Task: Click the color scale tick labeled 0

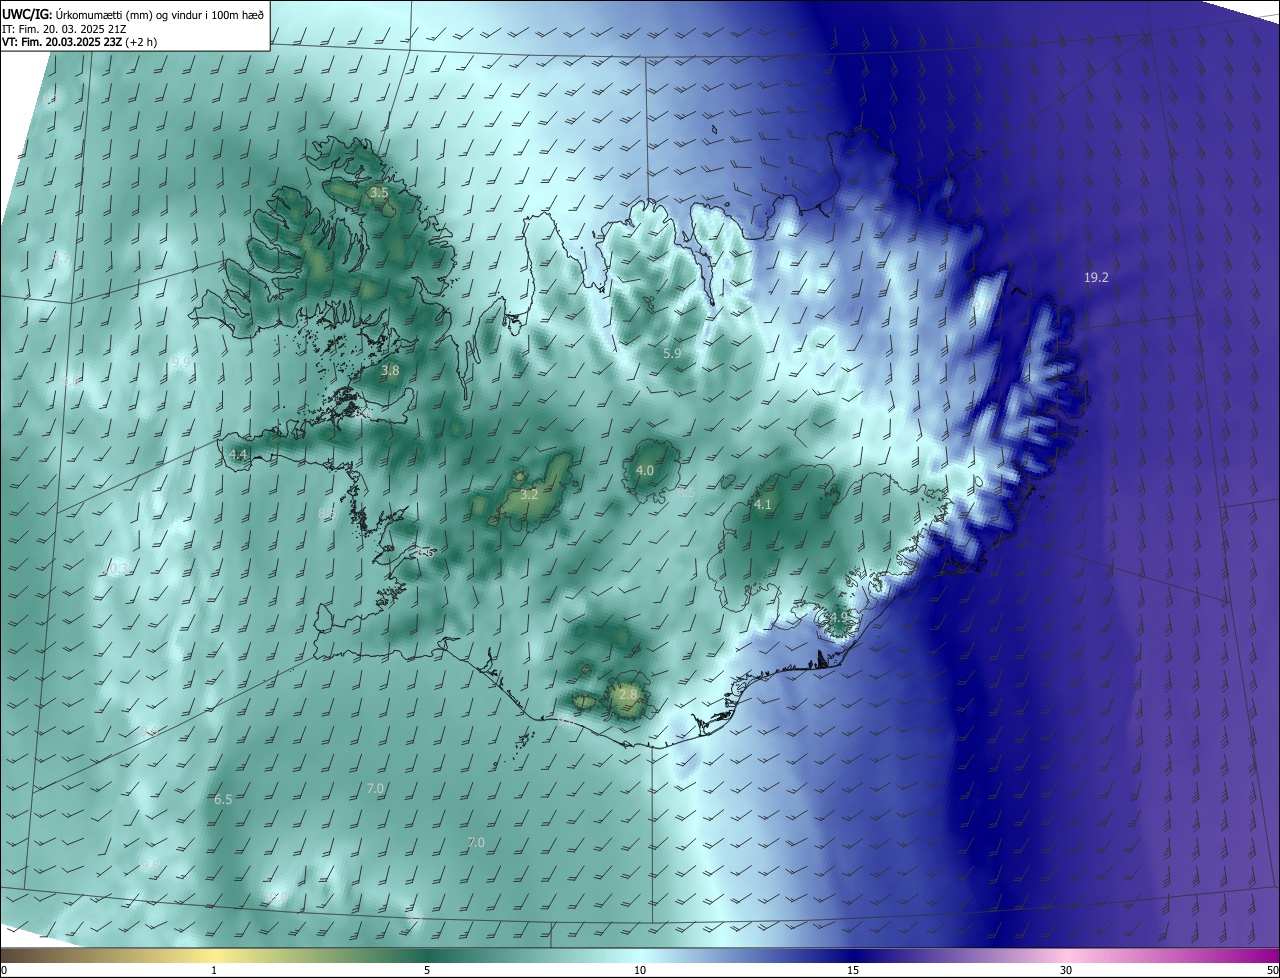Action: [4, 970]
